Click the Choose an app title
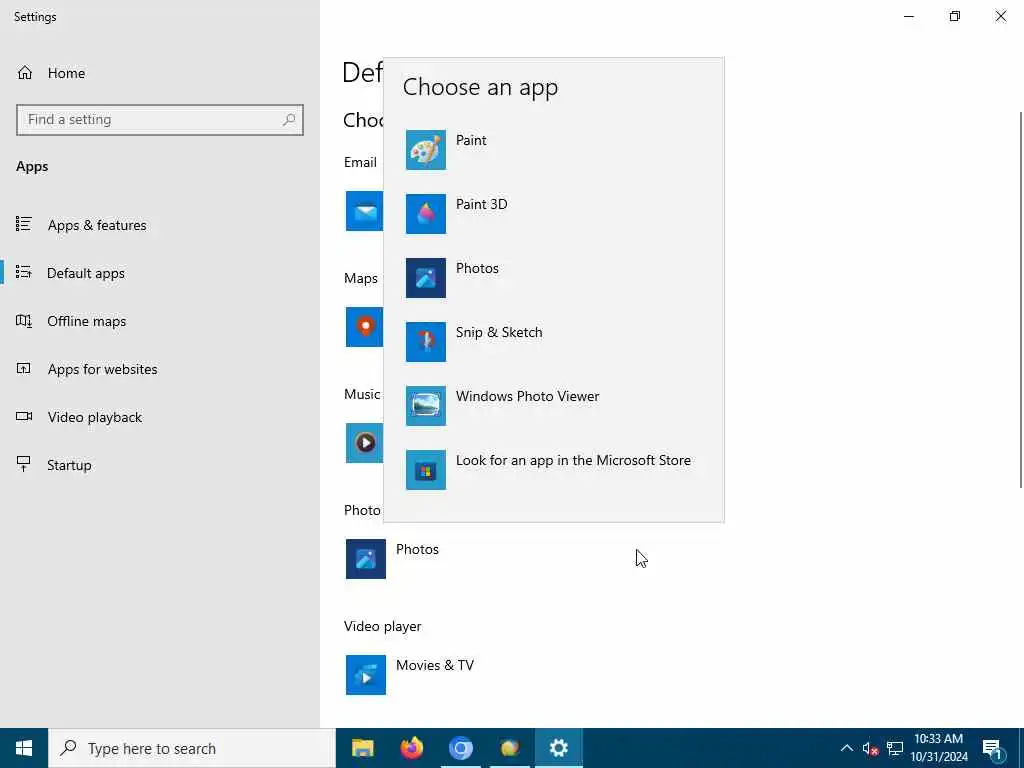The height and width of the screenshot is (768, 1024). [481, 88]
